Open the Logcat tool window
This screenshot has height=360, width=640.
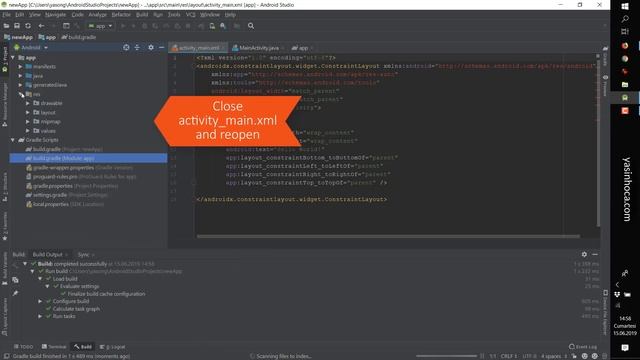113,347
